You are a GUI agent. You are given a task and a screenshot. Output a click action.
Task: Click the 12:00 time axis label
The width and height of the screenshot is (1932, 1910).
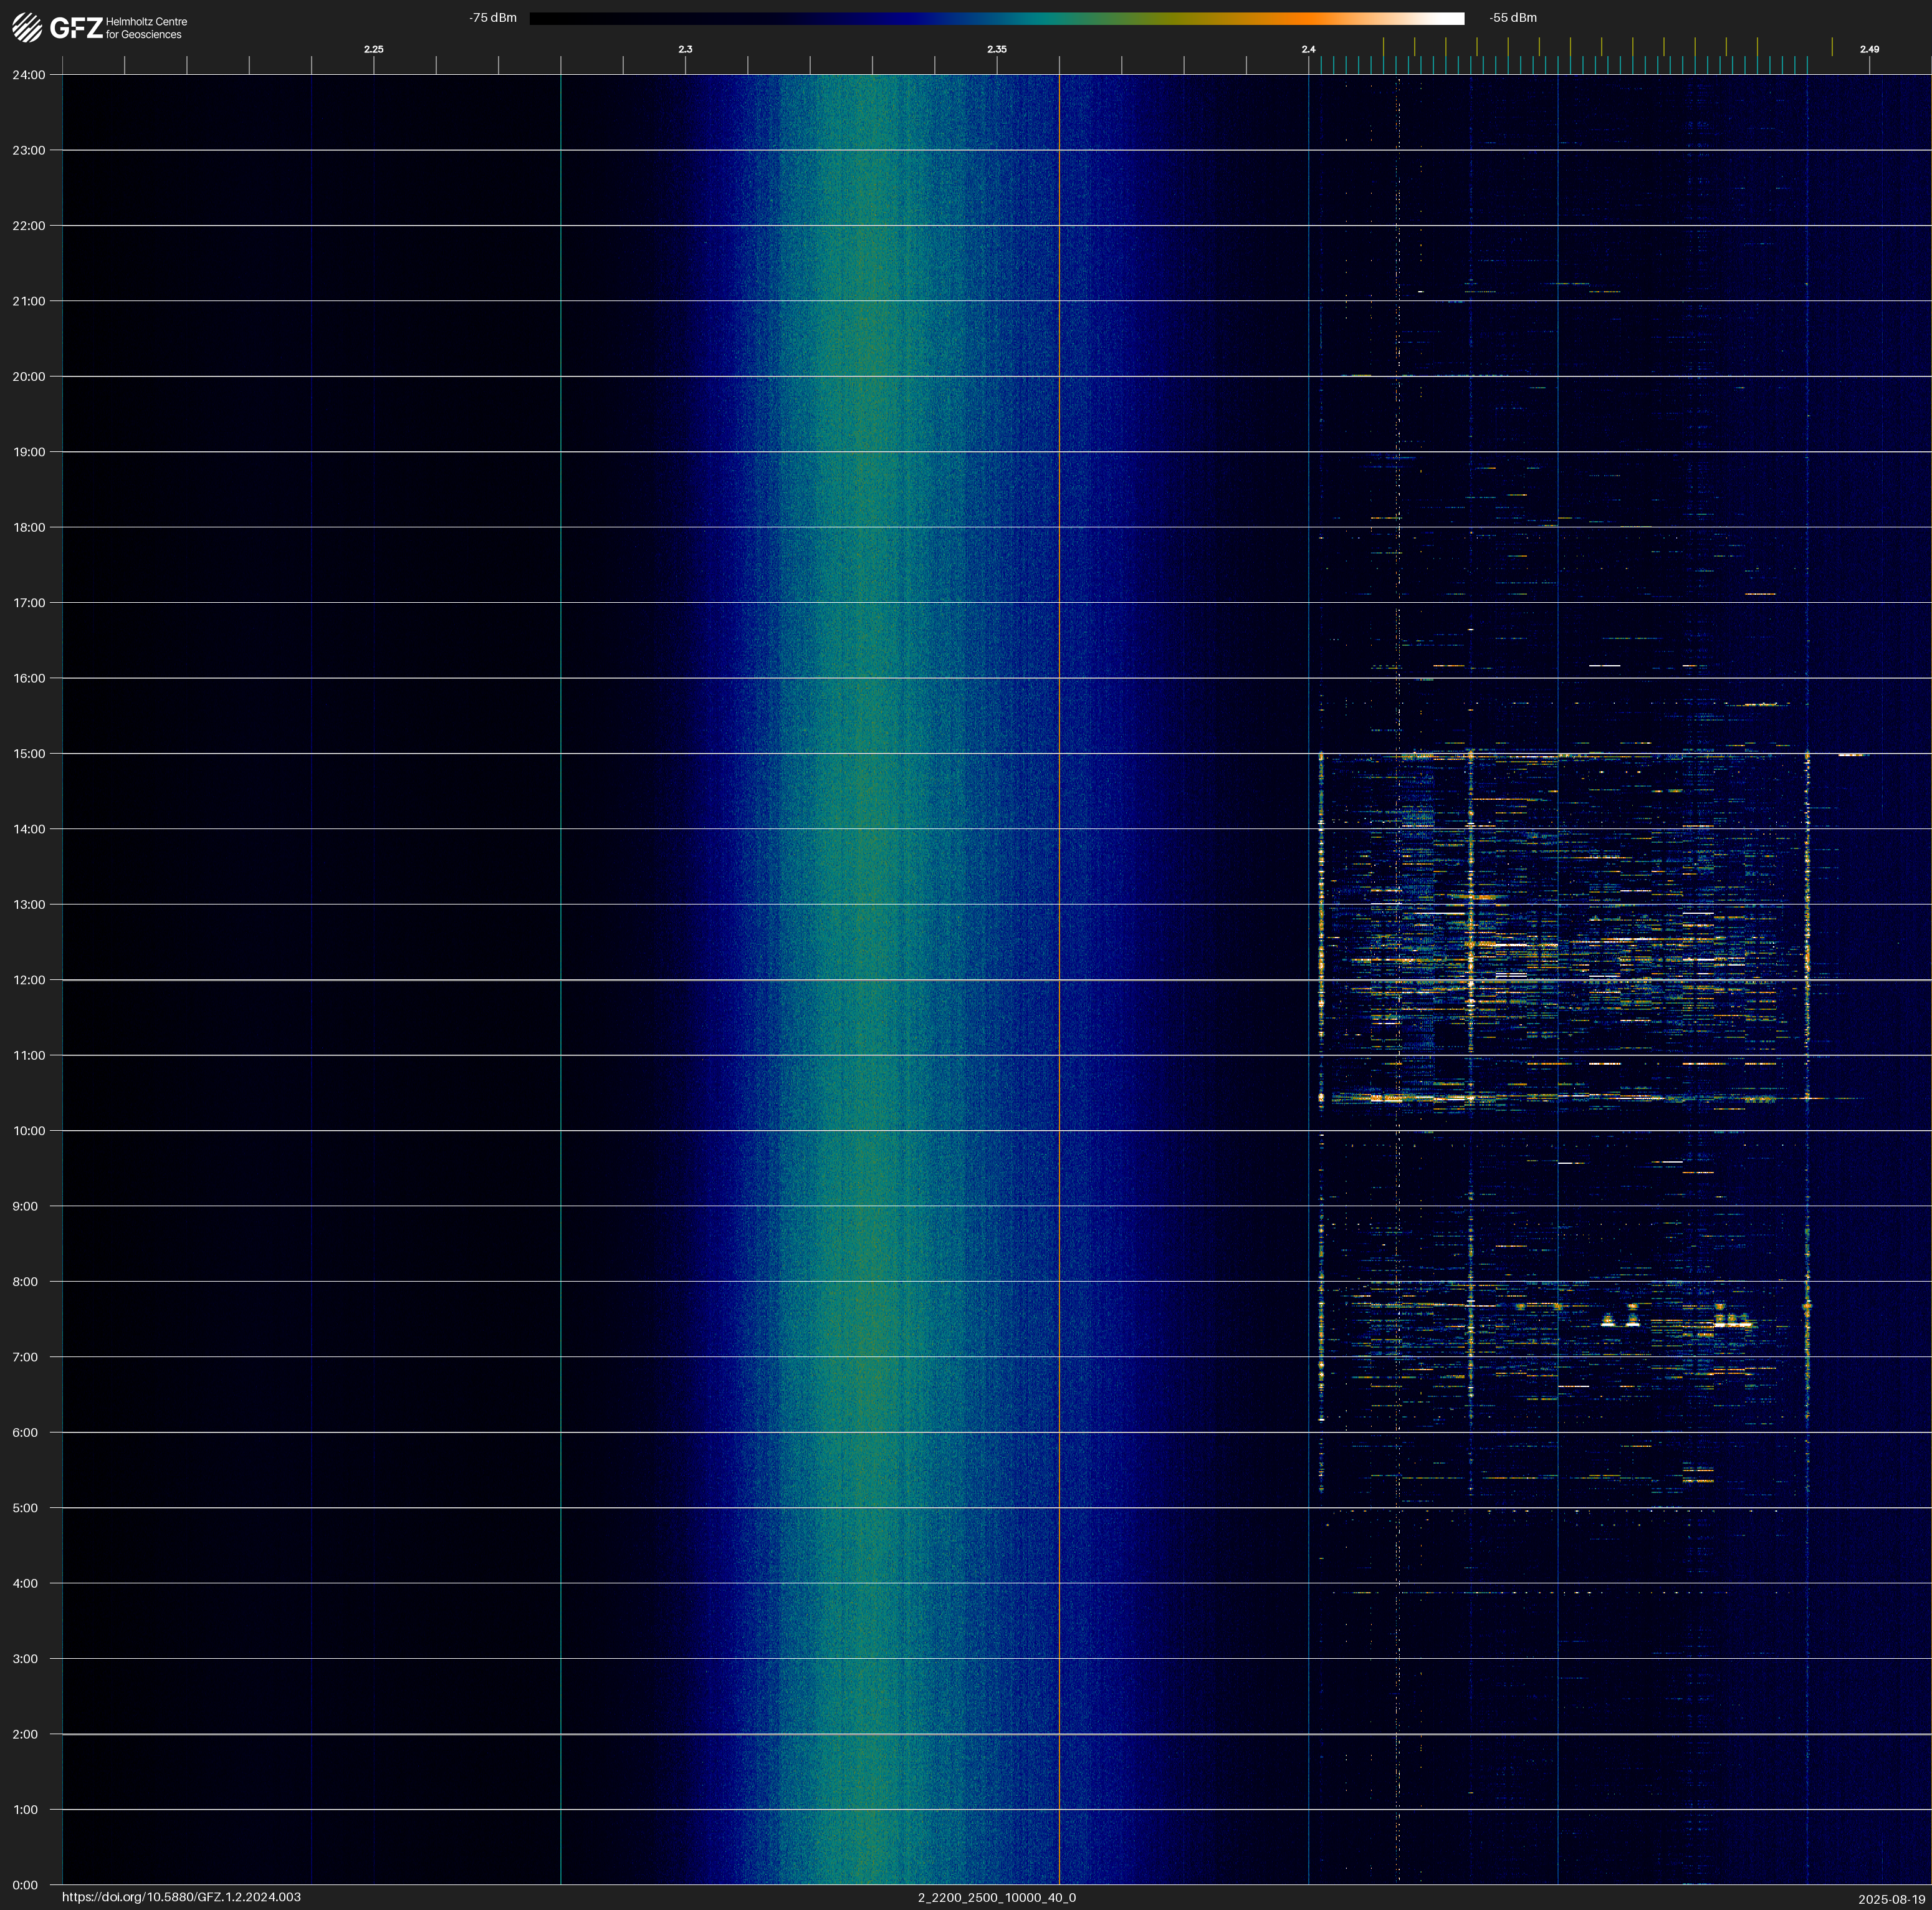tap(29, 980)
